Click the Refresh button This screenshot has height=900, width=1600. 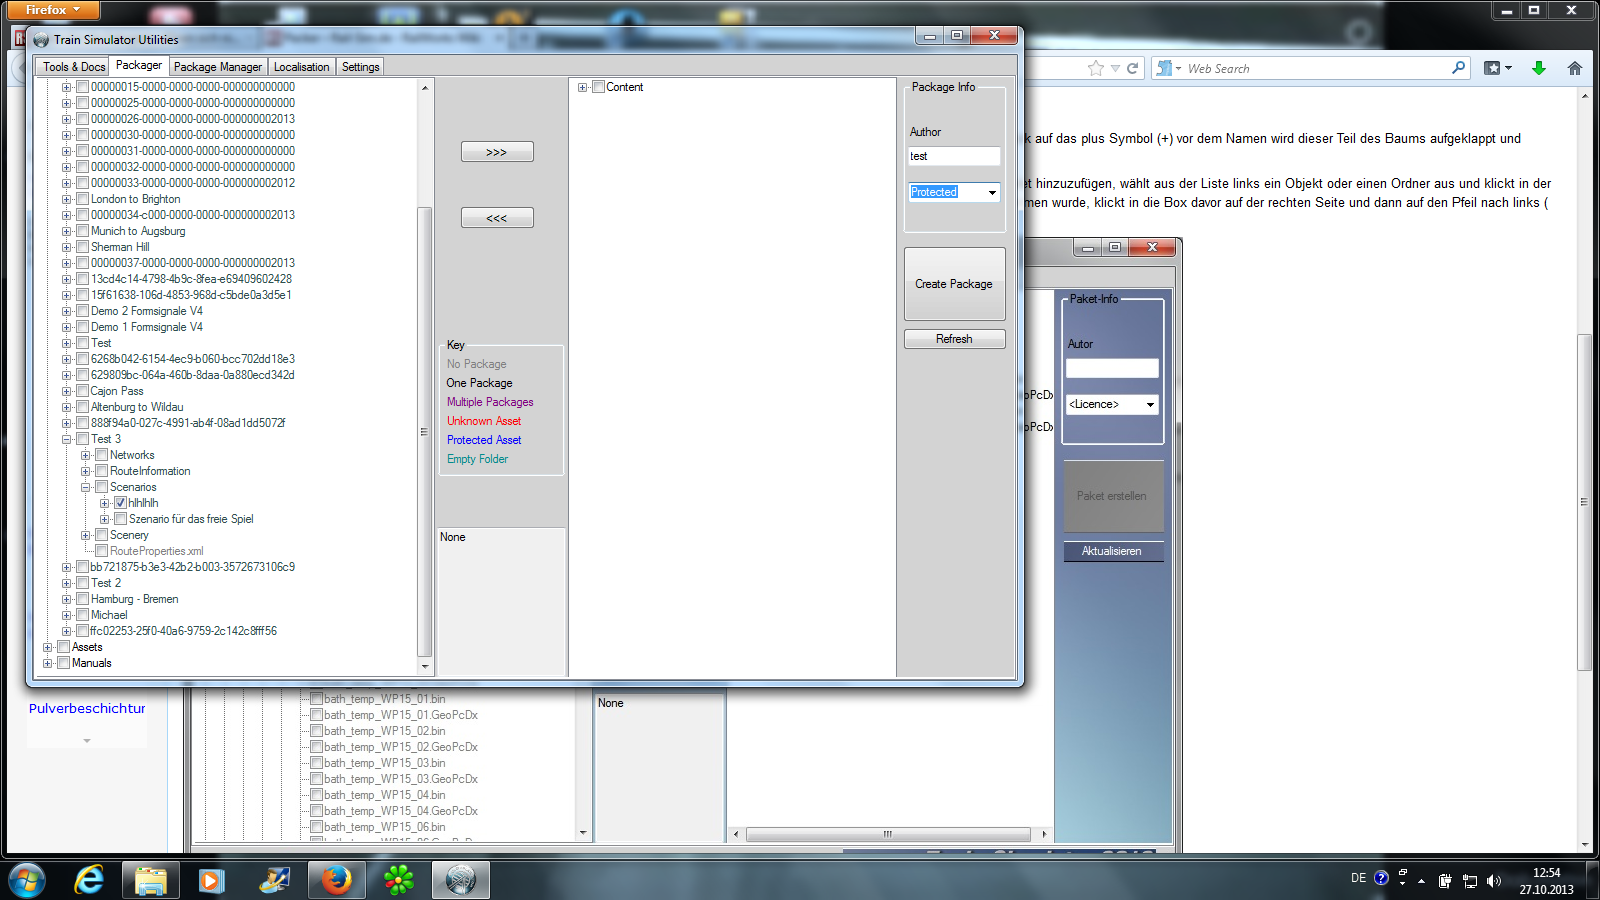coord(954,339)
